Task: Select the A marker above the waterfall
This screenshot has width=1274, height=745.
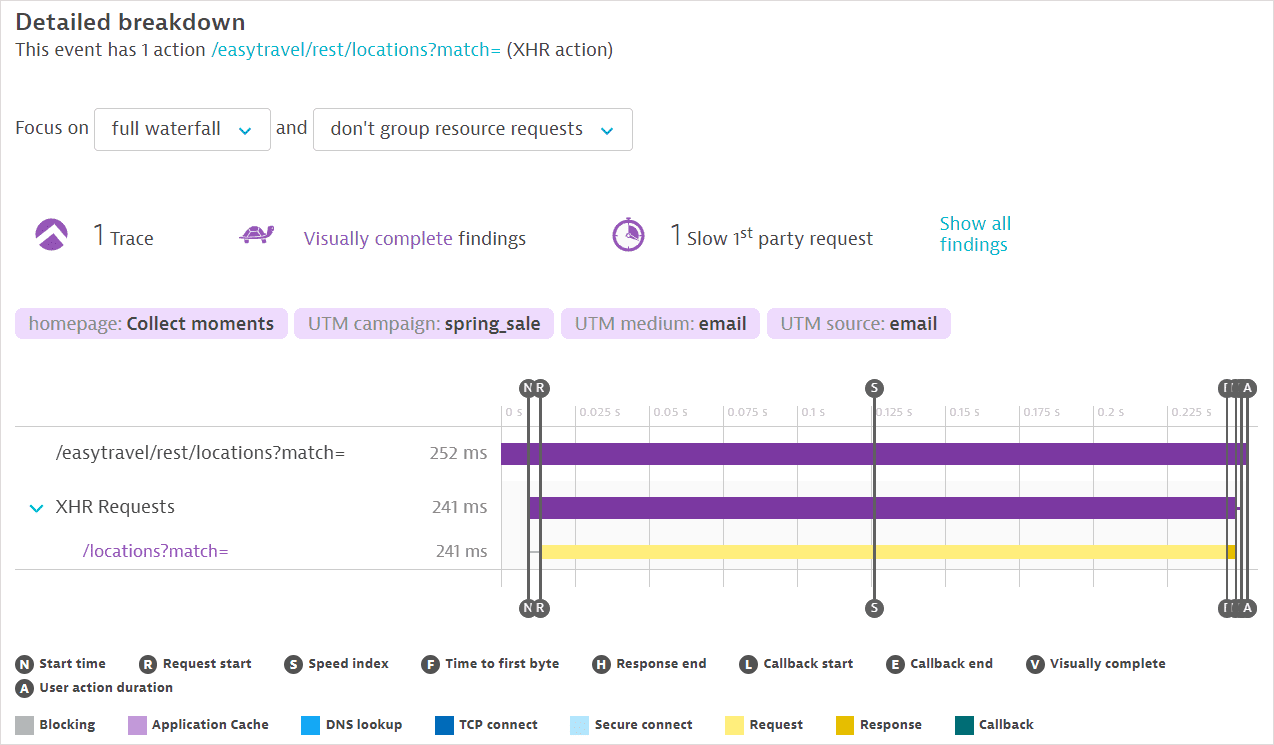Action: tap(1247, 388)
